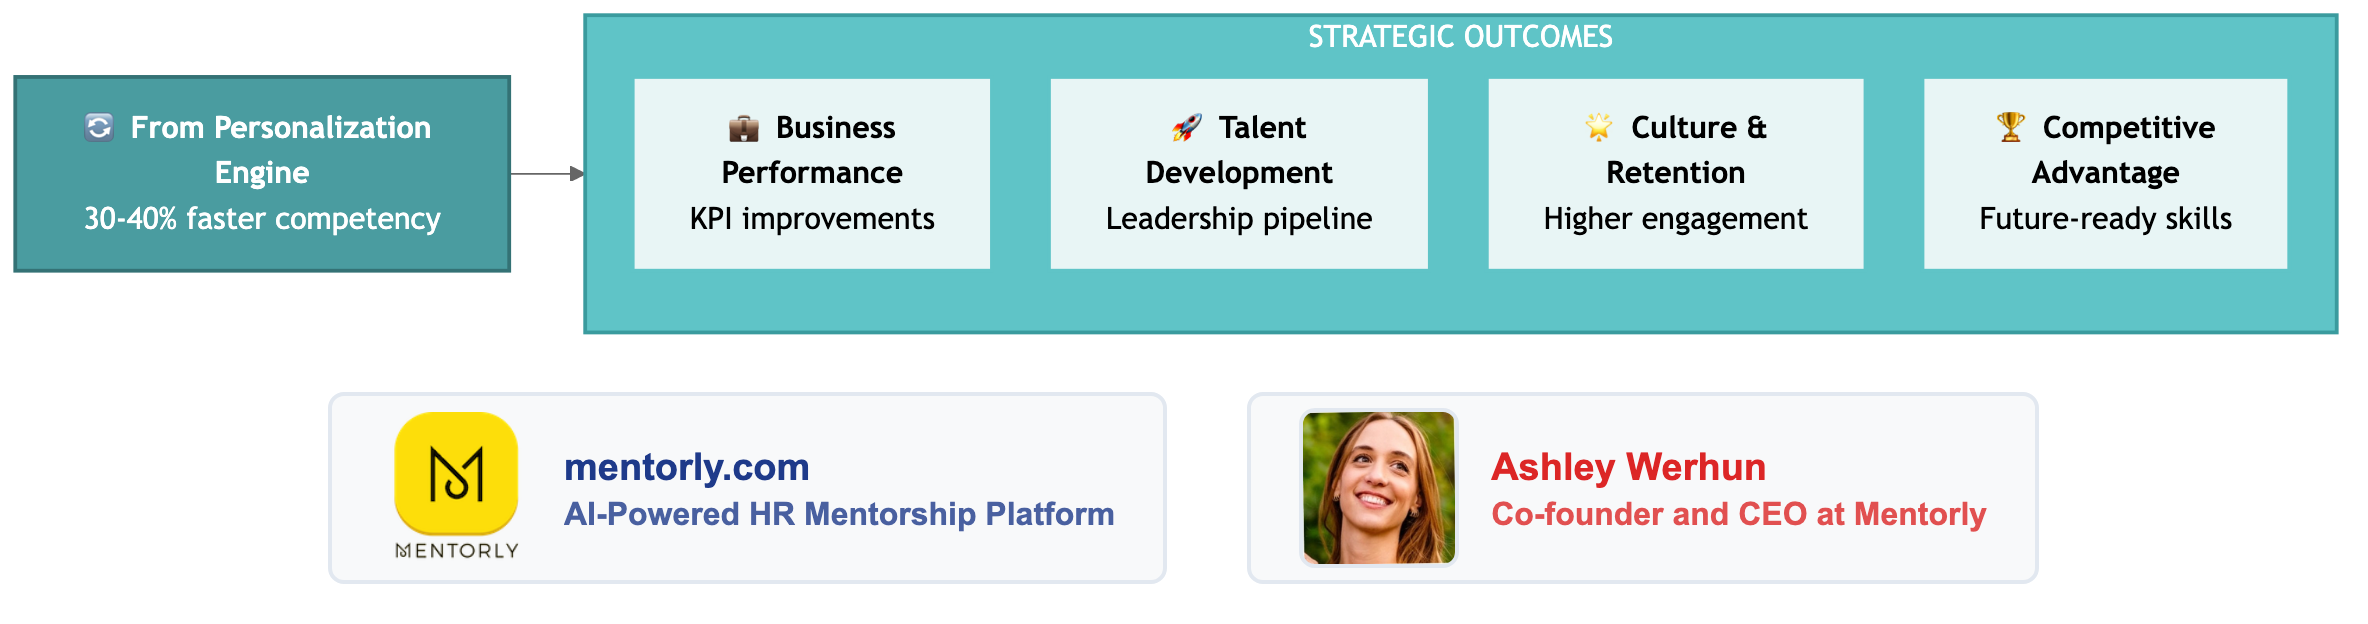Image resolution: width=2368 pixels, height=624 pixels.
Task: Click the Ashley Werhun name link
Action: pyautogui.click(x=1628, y=467)
